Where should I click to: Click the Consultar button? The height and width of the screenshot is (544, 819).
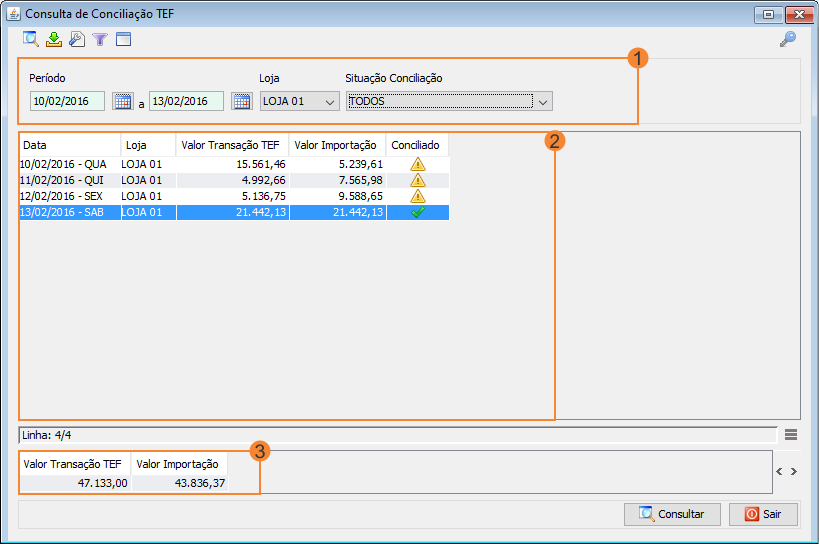click(x=672, y=514)
